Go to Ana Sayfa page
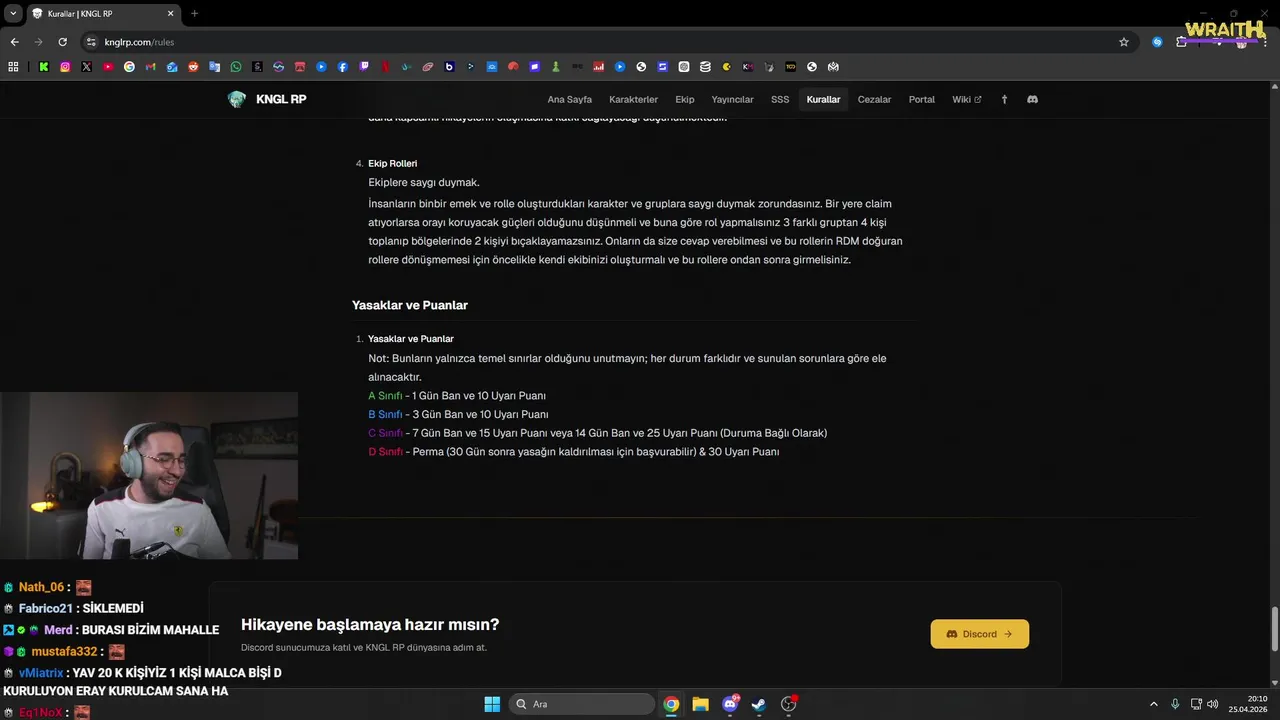This screenshot has width=1280, height=720. 569,99
